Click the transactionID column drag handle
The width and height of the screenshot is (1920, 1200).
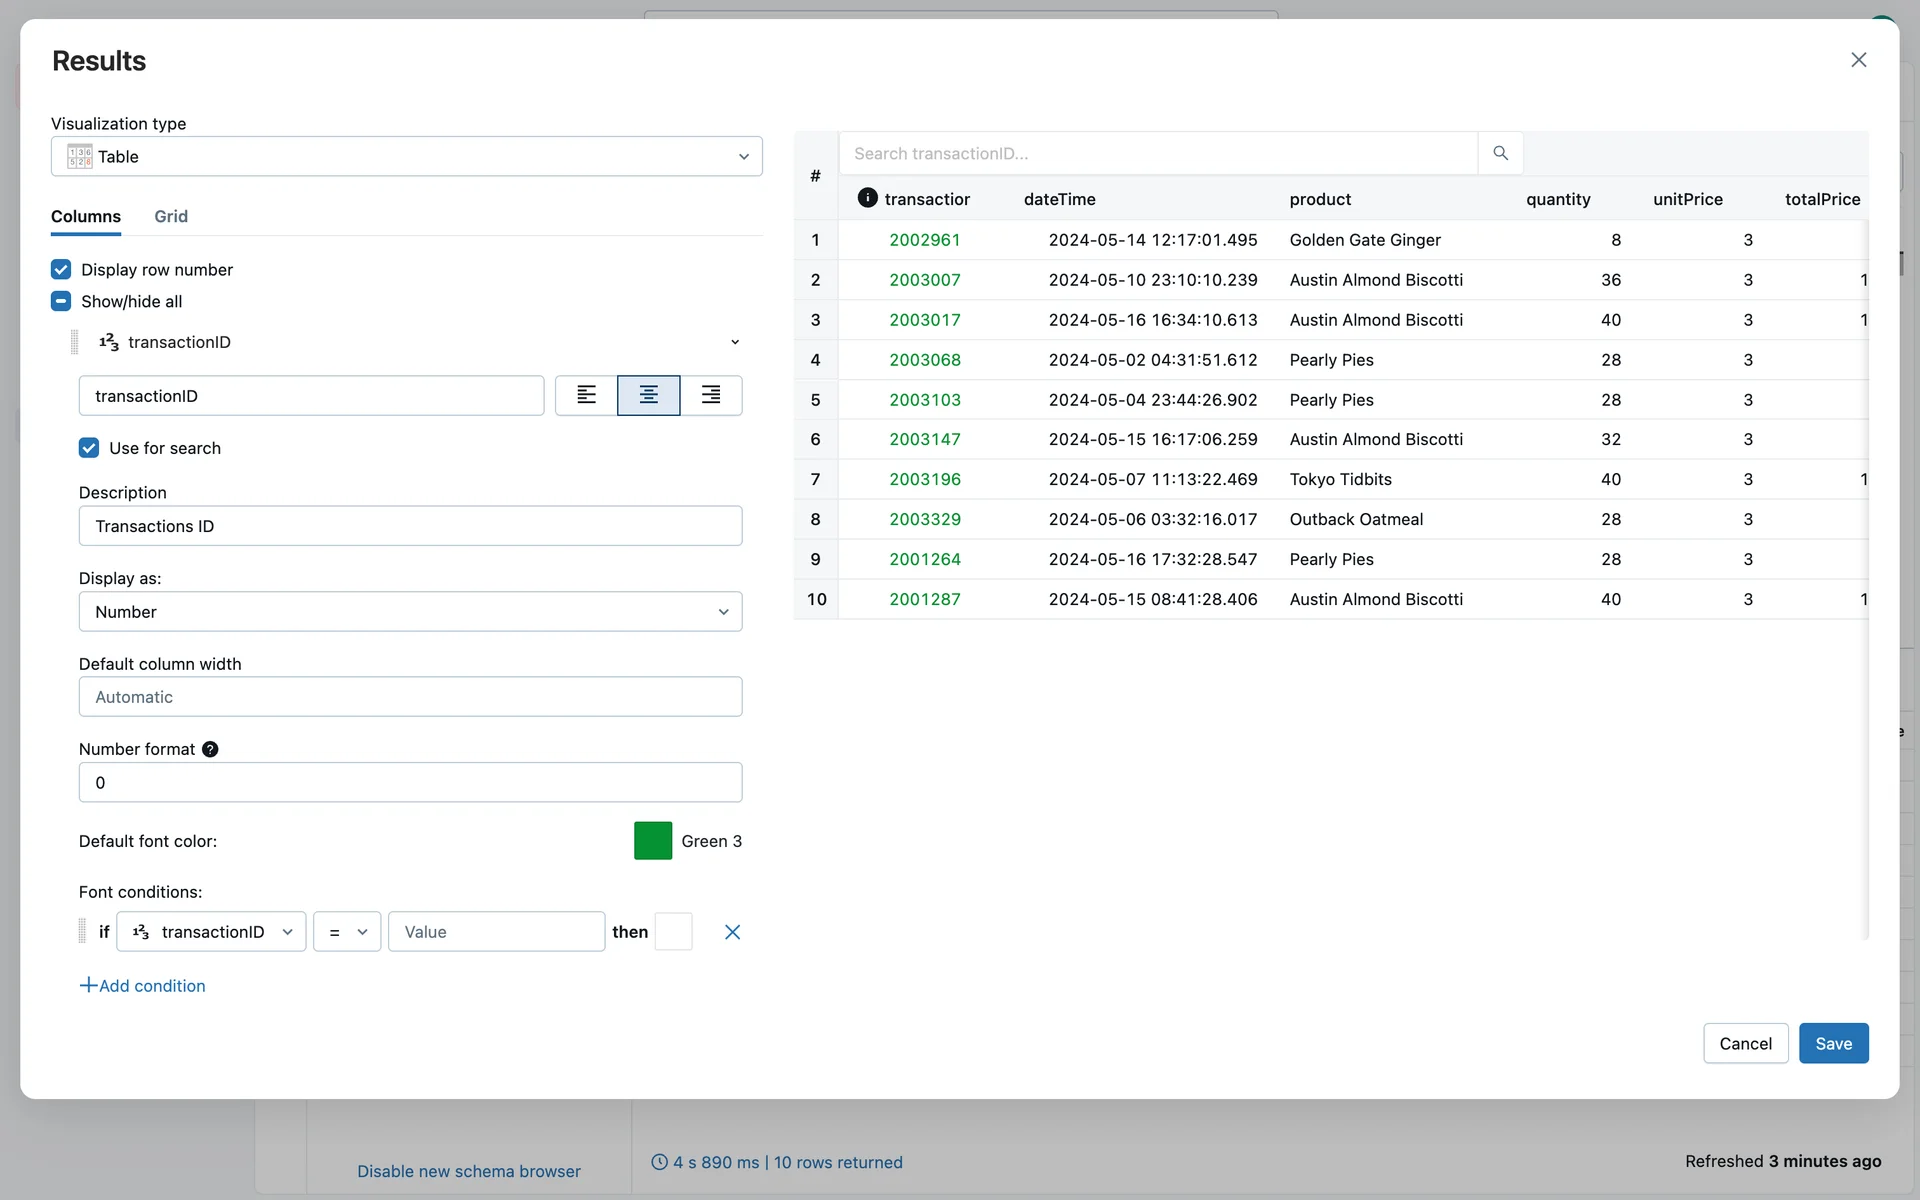pos(75,342)
